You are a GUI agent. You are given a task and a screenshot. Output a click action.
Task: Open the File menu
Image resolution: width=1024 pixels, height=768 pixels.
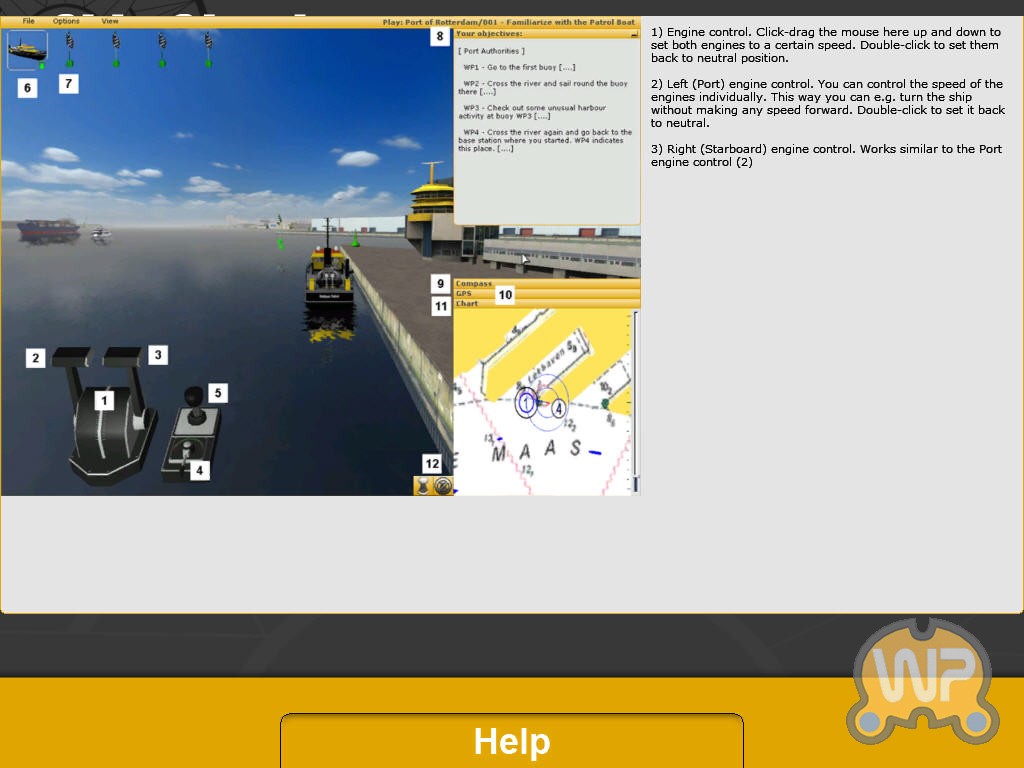coord(28,21)
